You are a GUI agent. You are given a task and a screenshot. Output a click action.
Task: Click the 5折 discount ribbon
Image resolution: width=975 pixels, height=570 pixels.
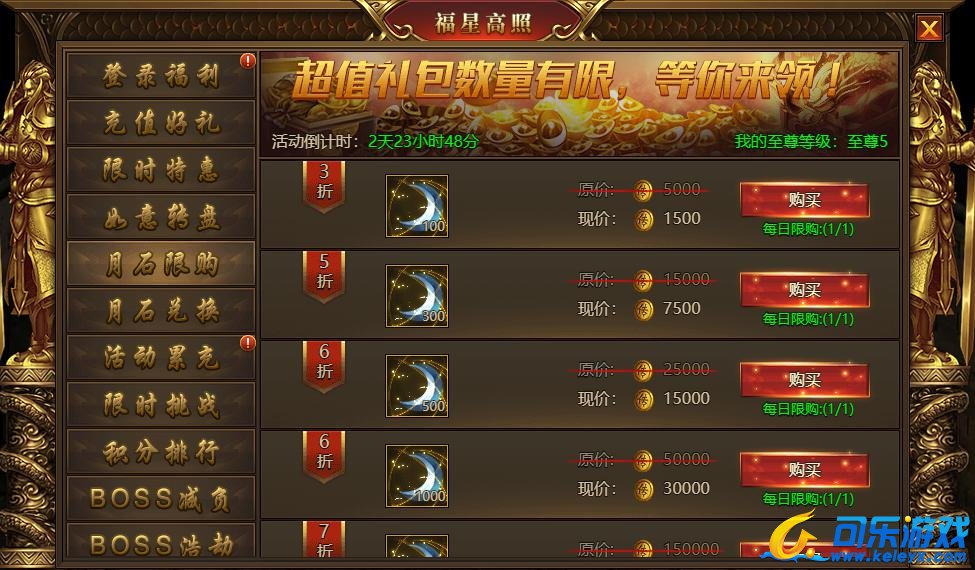click(324, 276)
